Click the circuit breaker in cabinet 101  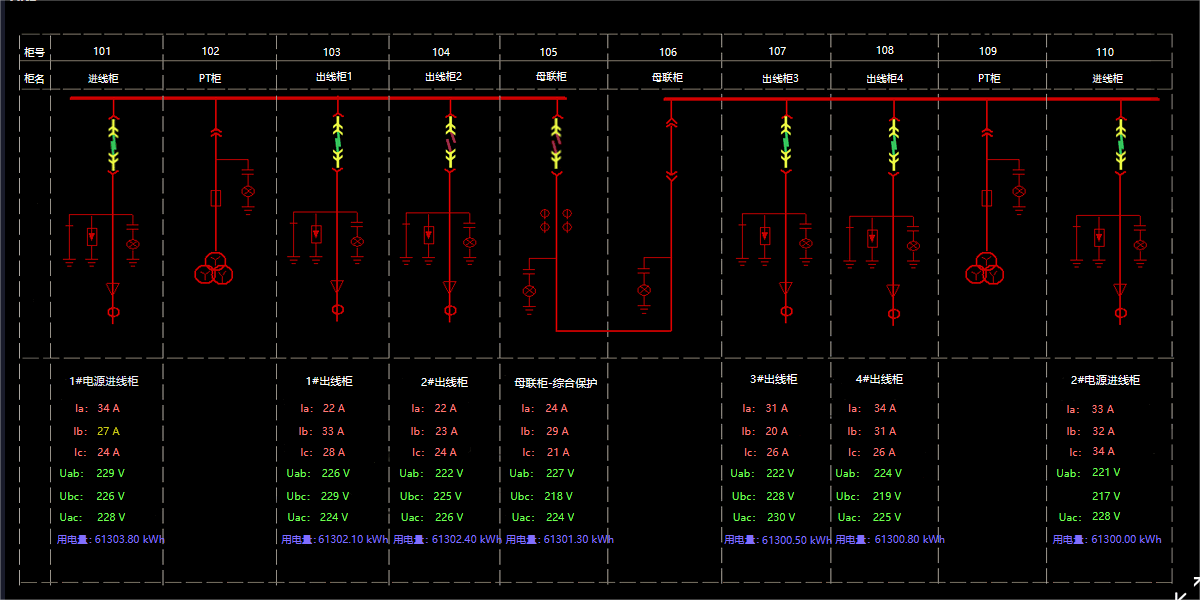coord(113,145)
